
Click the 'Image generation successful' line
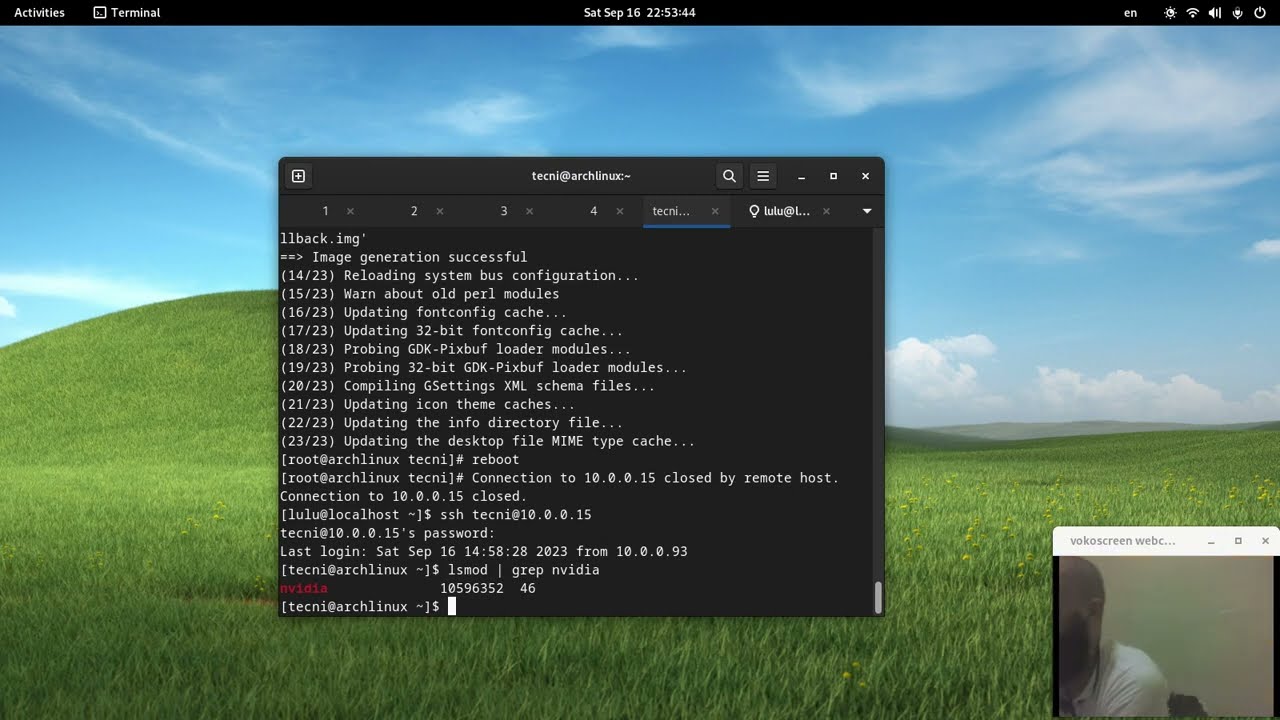pyautogui.click(x=404, y=257)
